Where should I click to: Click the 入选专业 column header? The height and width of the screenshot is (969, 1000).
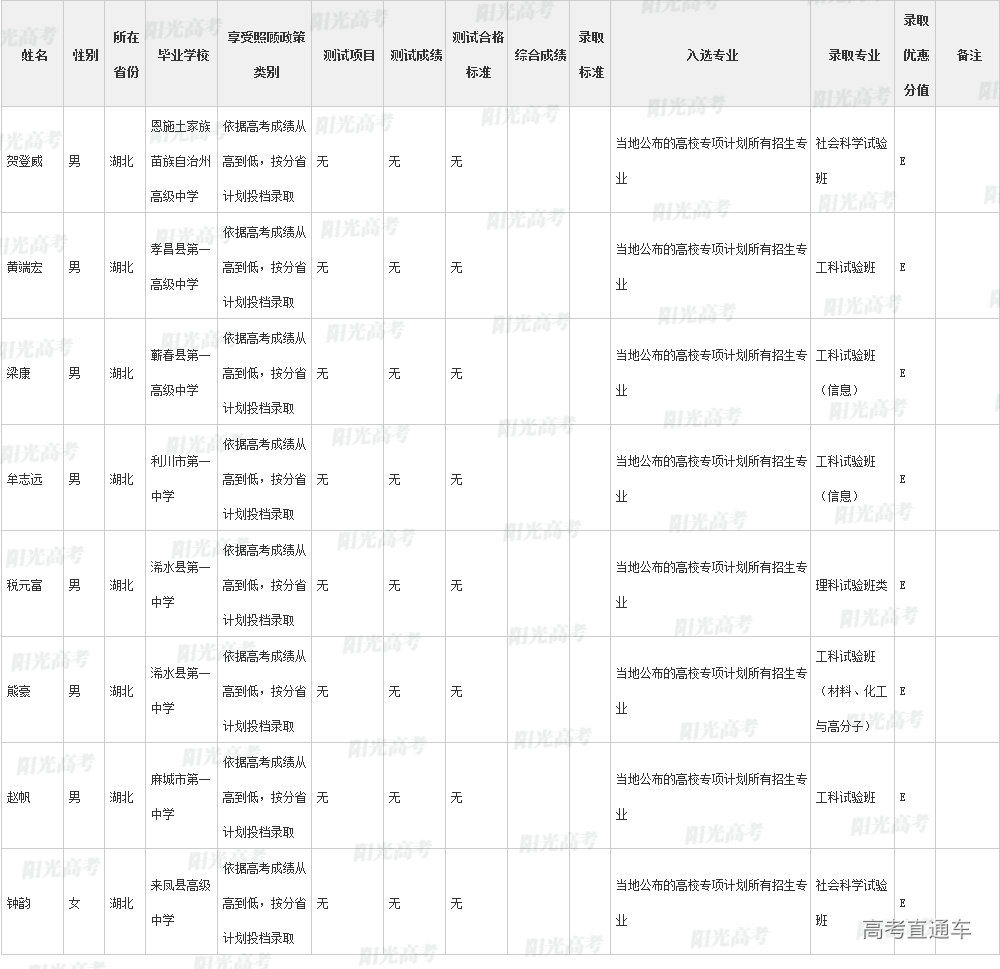point(712,56)
